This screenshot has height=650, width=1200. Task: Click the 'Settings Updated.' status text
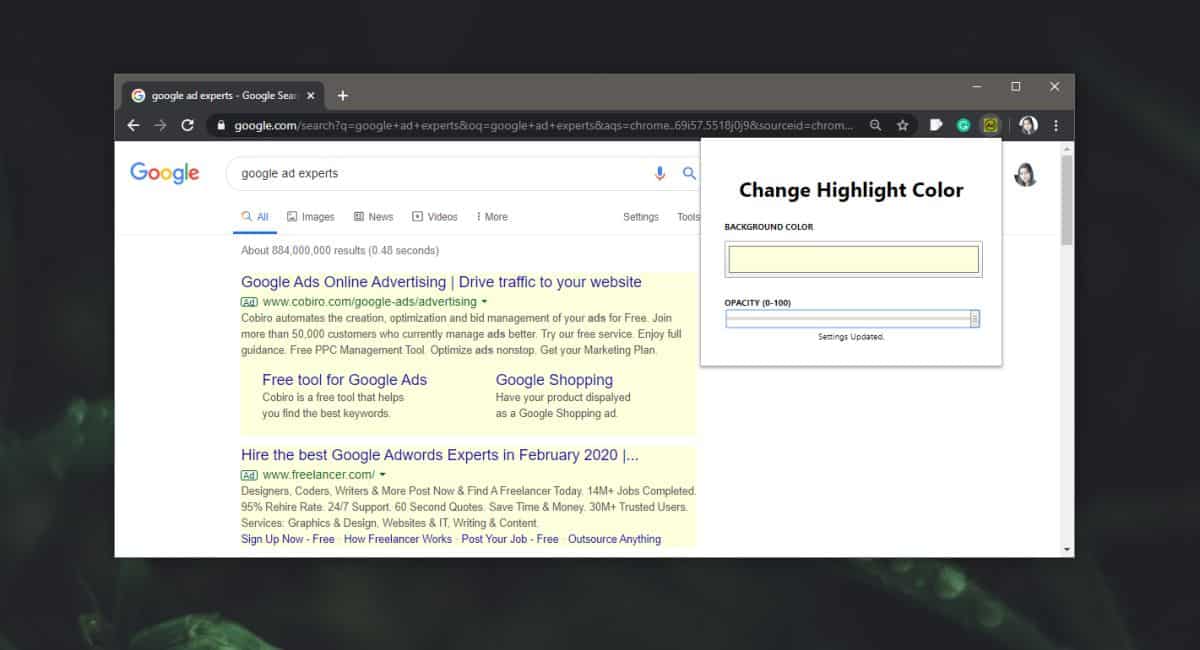pos(851,337)
